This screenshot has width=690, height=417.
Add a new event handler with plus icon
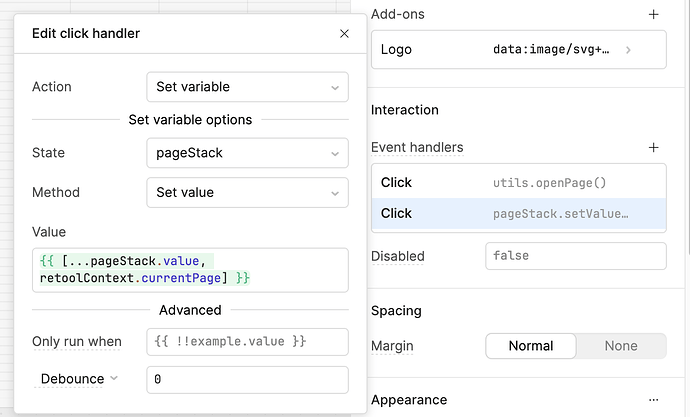pyautogui.click(x=653, y=147)
